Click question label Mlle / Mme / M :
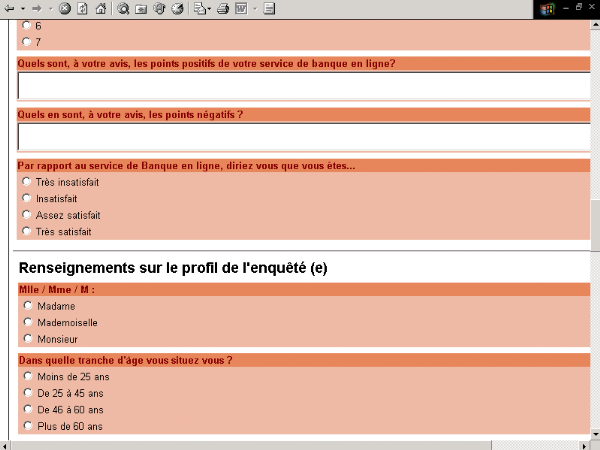The height and width of the screenshot is (450, 600). tap(57, 290)
